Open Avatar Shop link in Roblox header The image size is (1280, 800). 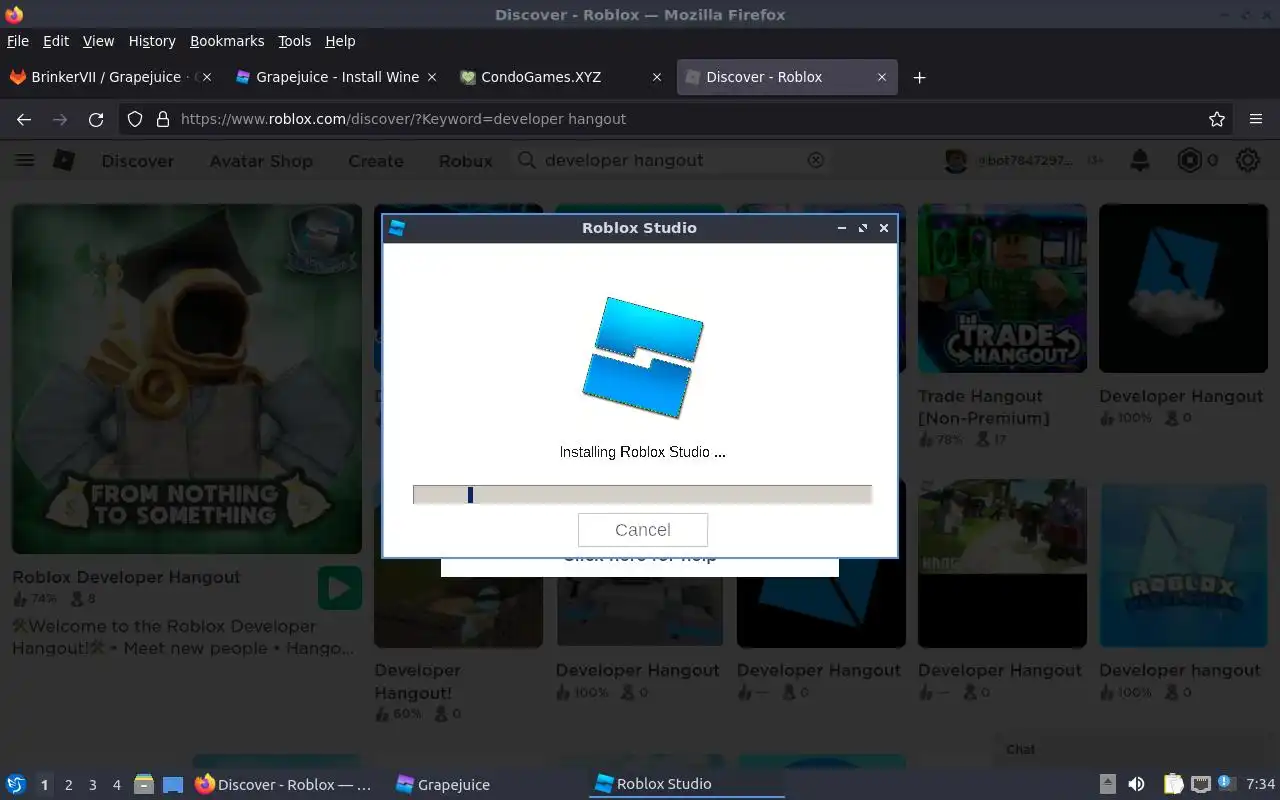(x=261, y=161)
